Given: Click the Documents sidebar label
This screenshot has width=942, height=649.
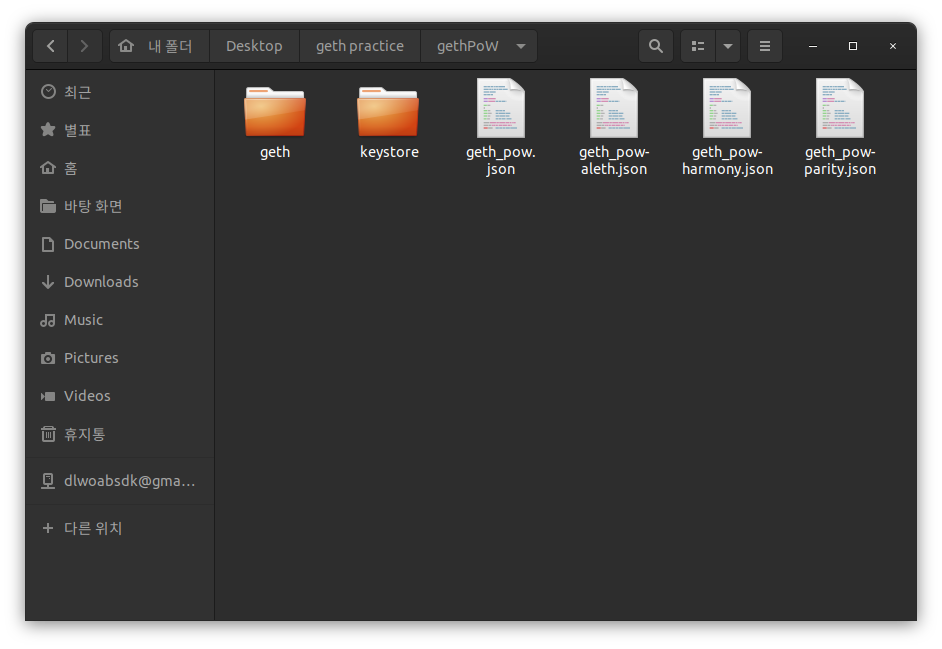Looking at the screenshot, I should [102, 244].
